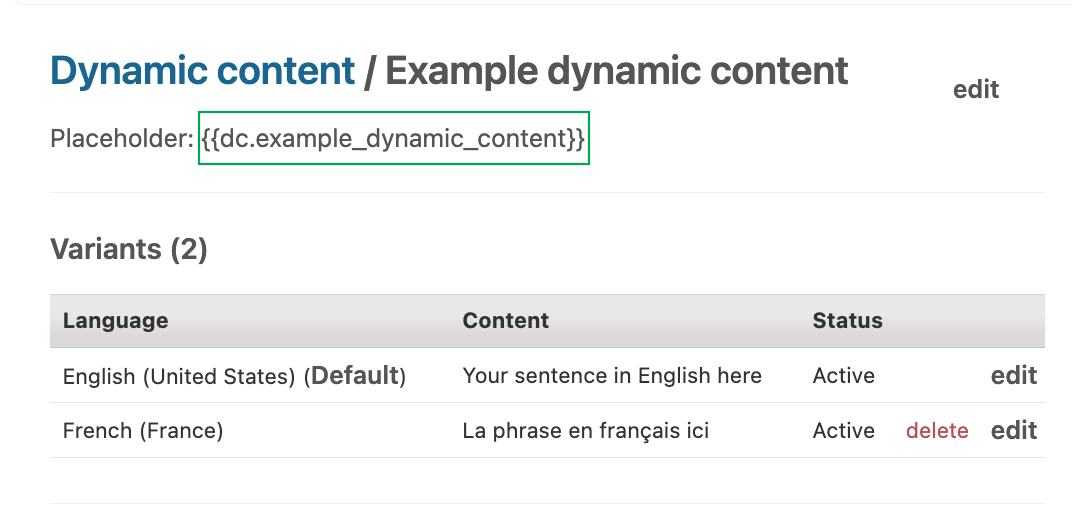Click the Status column header
Viewport: 1072px width, 511px height.
pyautogui.click(x=847, y=320)
